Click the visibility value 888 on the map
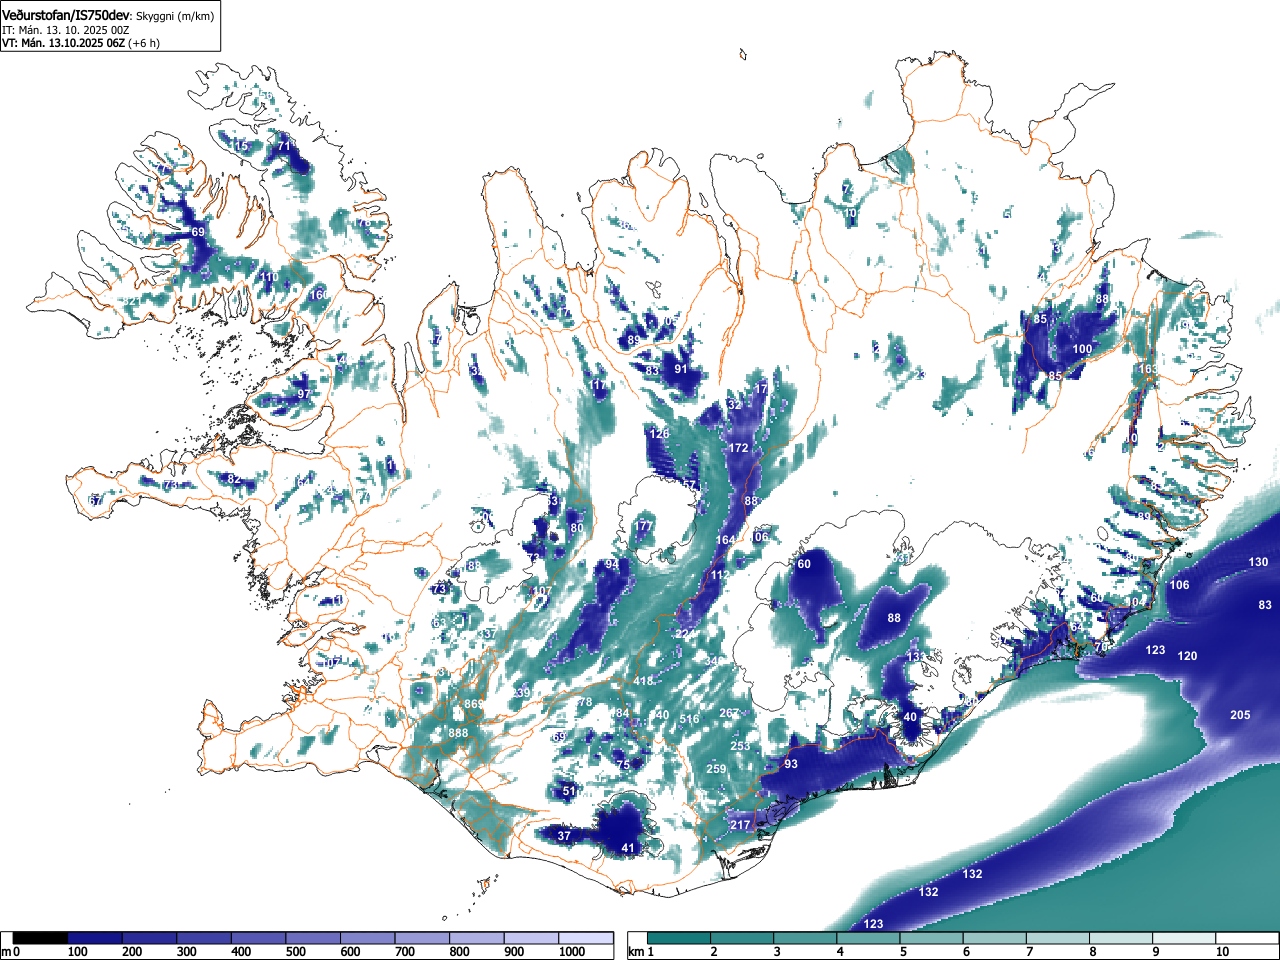The width and height of the screenshot is (1280, 960). pos(458,733)
